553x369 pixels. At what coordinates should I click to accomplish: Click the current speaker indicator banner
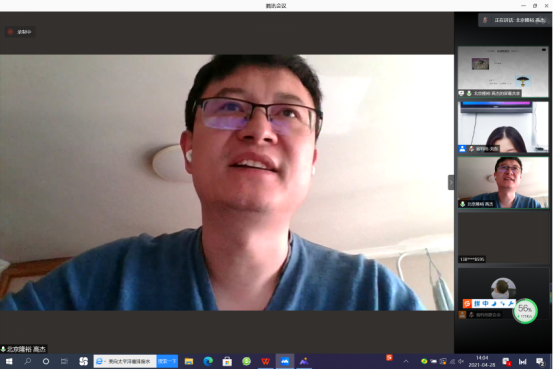click(515, 20)
